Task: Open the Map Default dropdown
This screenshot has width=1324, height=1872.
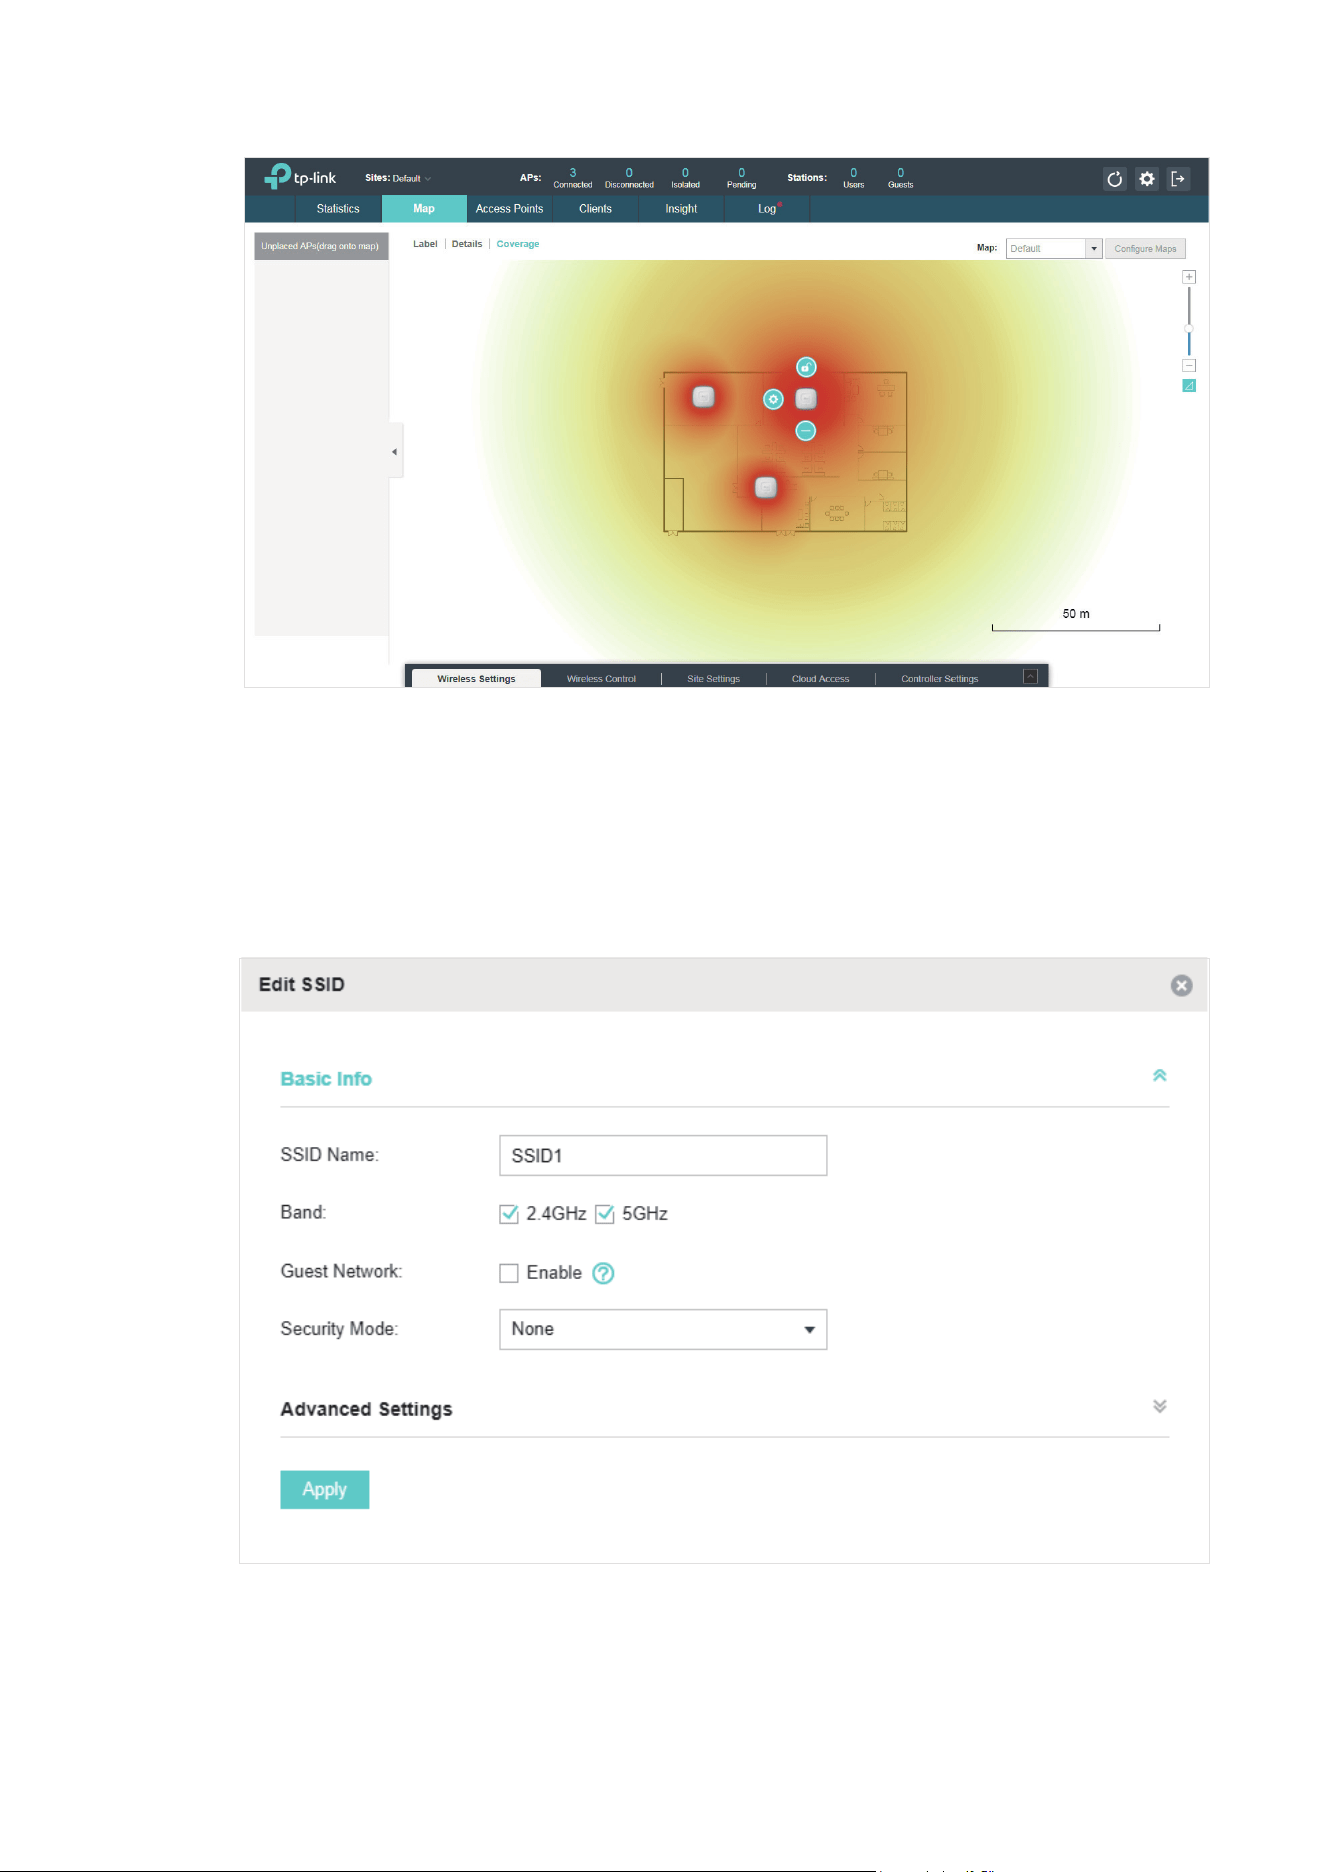Action: [x=1054, y=248]
